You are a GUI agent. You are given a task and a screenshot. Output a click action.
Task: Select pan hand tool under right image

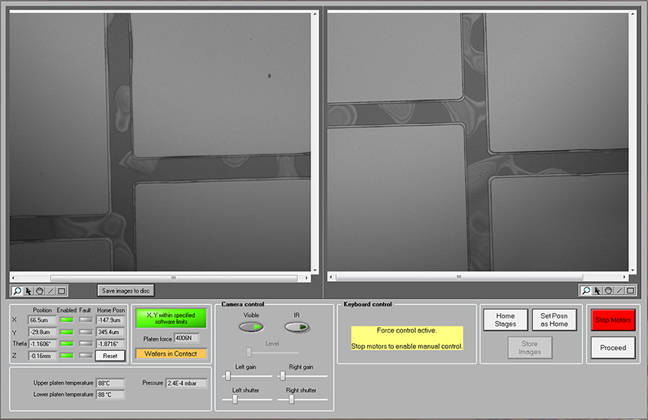coord(608,291)
